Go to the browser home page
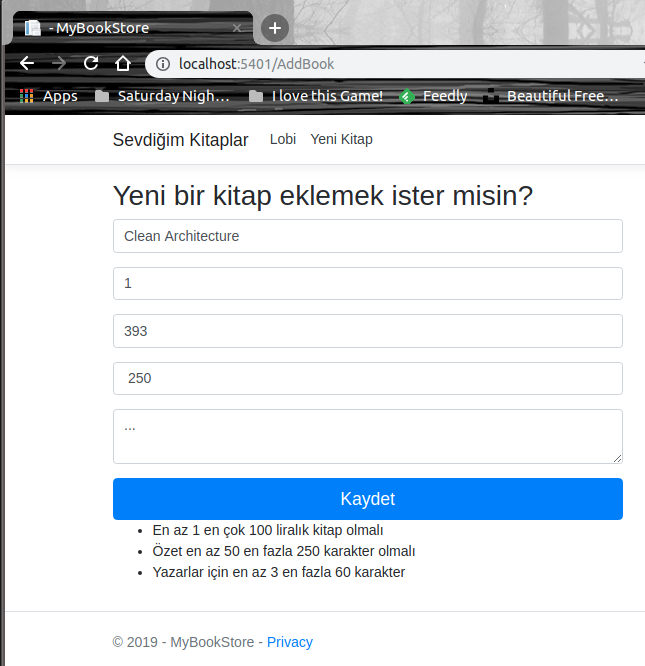Viewport: 645px width, 666px height. click(123, 64)
